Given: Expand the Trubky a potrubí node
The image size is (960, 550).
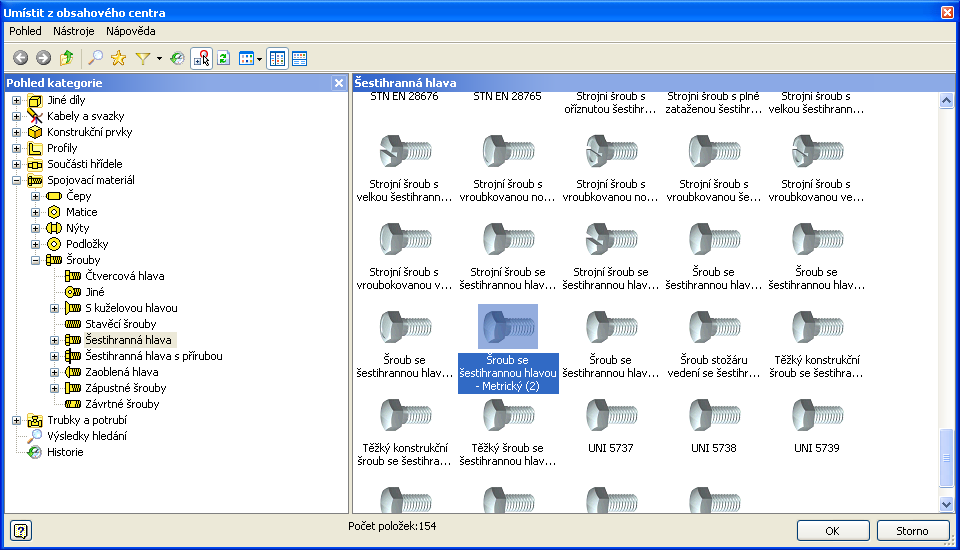Looking at the screenshot, I should [x=16, y=420].
